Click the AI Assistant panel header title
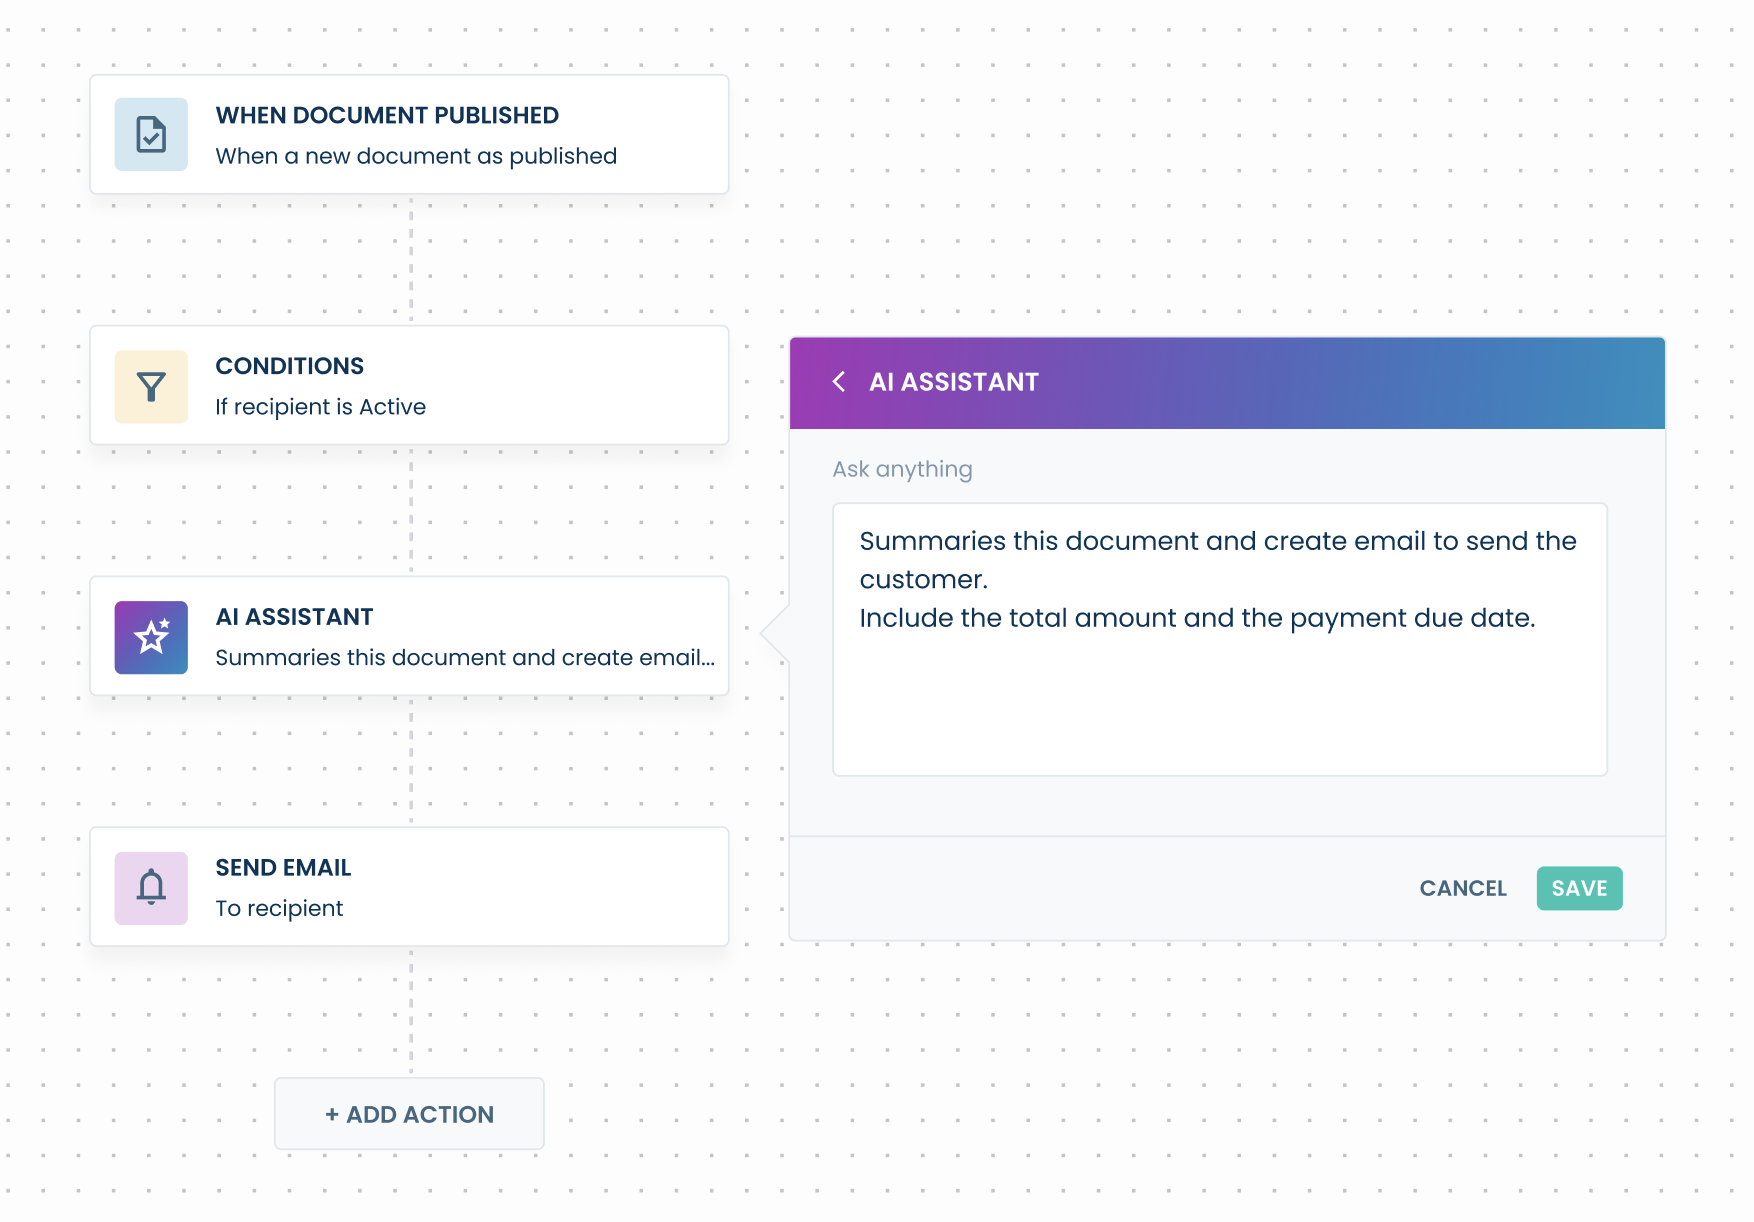 tap(954, 382)
